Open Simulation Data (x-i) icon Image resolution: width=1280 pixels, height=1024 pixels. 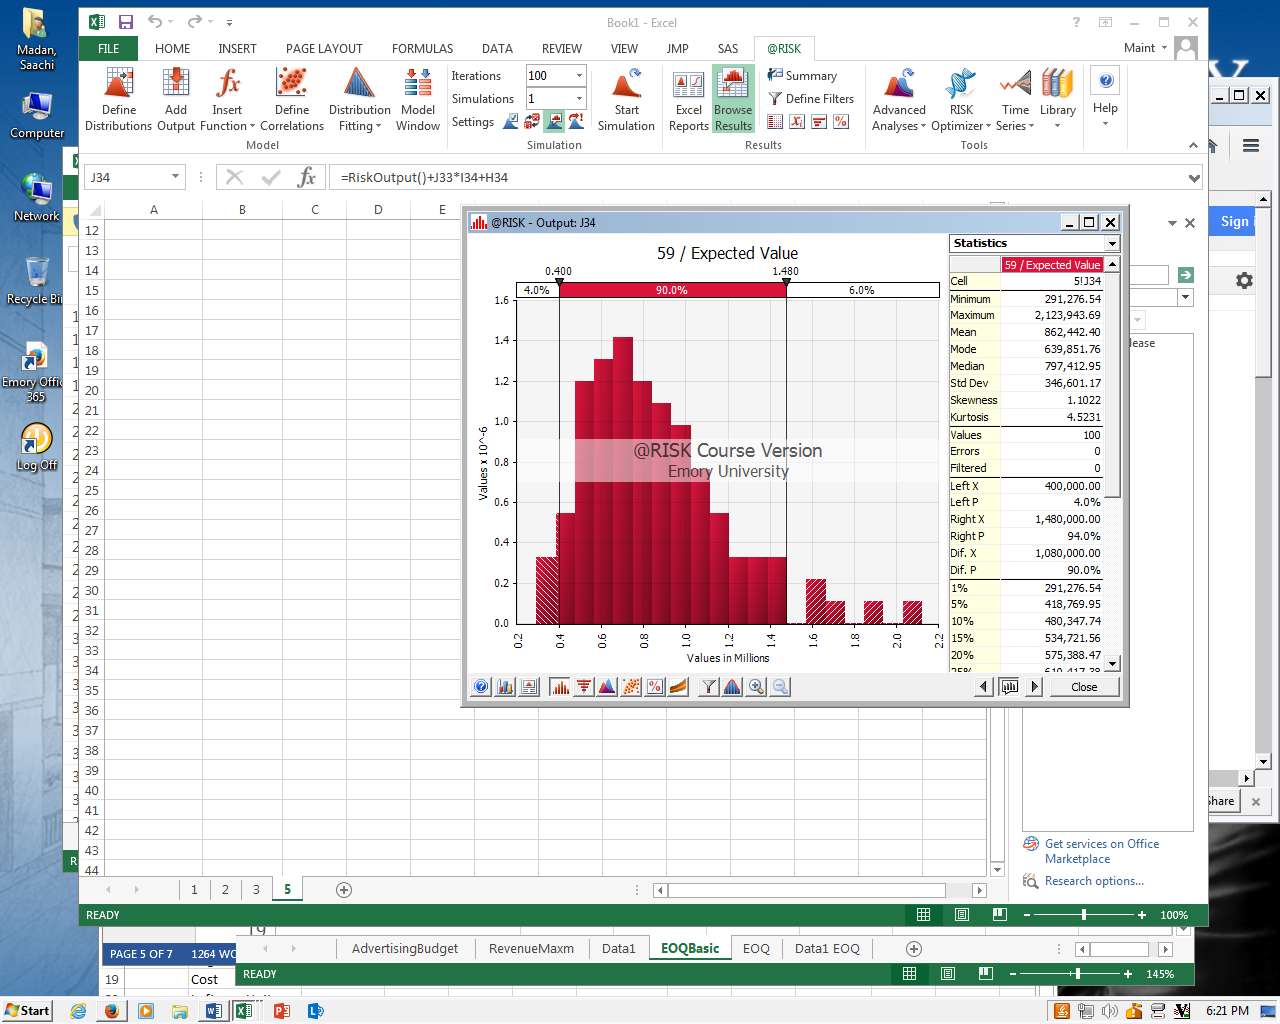pos(797,122)
